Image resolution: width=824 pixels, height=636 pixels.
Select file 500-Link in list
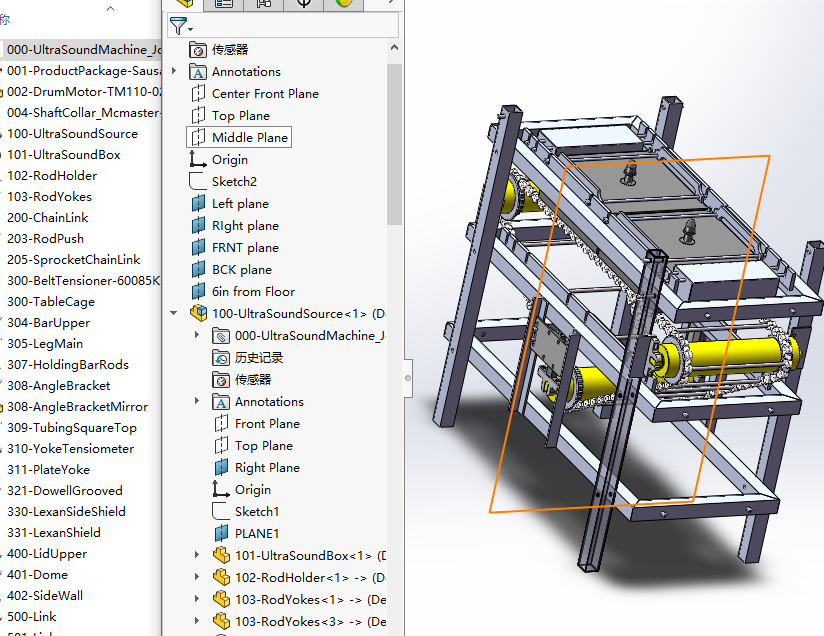click(x=32, y=617)
